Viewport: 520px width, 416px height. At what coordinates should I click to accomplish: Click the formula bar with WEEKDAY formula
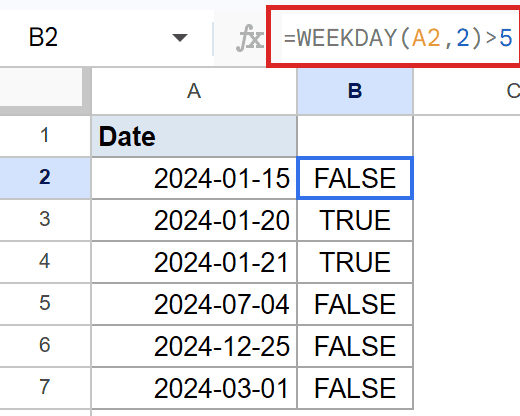[394, 38]
